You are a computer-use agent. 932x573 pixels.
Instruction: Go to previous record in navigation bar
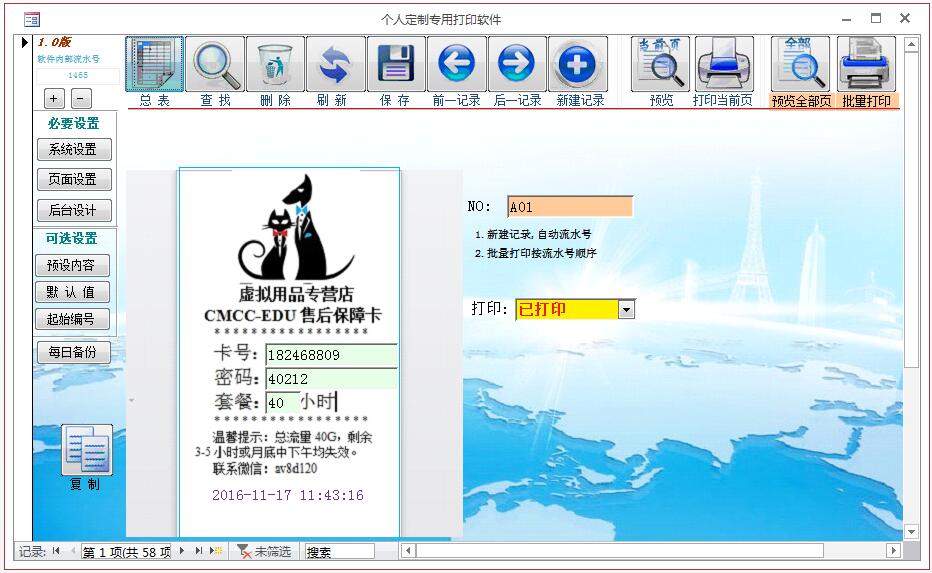72,551
